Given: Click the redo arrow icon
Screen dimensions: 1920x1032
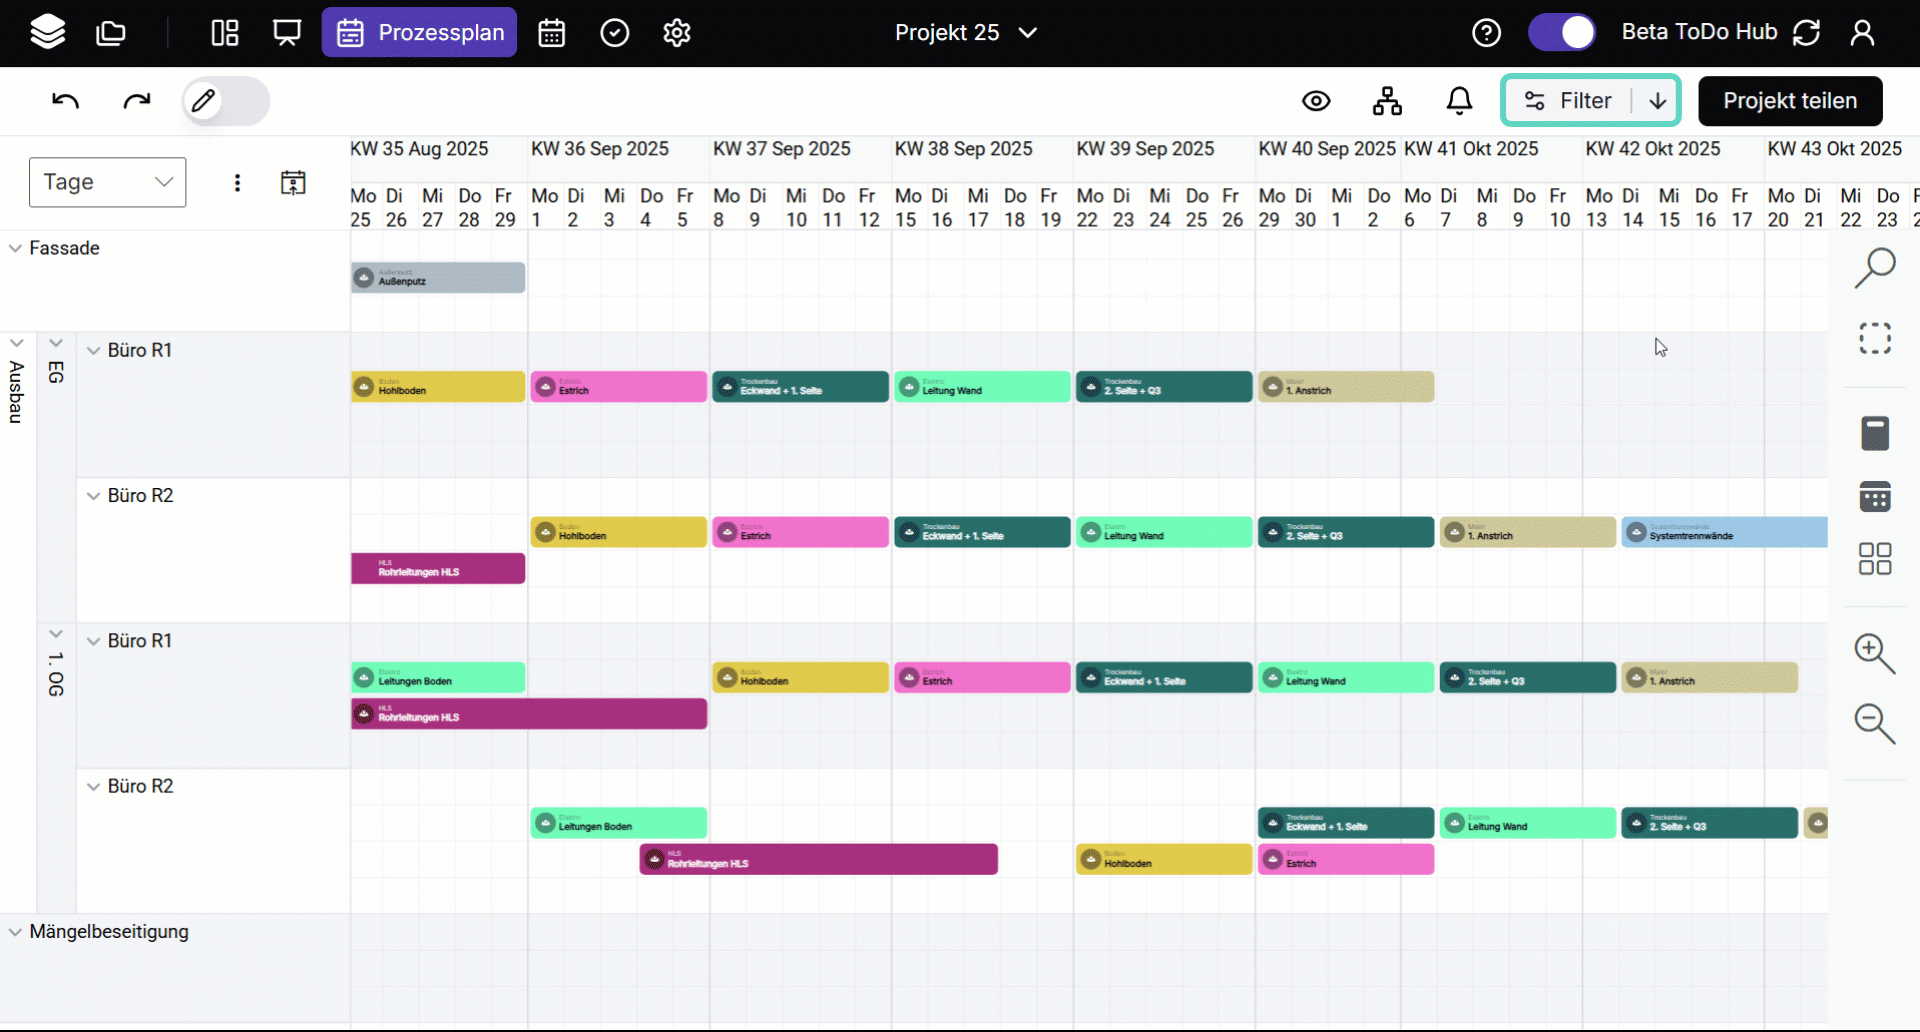Looking at the screenshot, I should (x=137, y=101).
